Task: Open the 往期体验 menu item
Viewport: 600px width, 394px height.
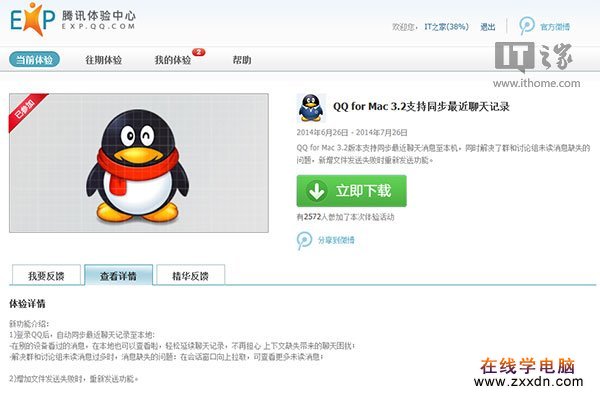Action: pos(104,60)
